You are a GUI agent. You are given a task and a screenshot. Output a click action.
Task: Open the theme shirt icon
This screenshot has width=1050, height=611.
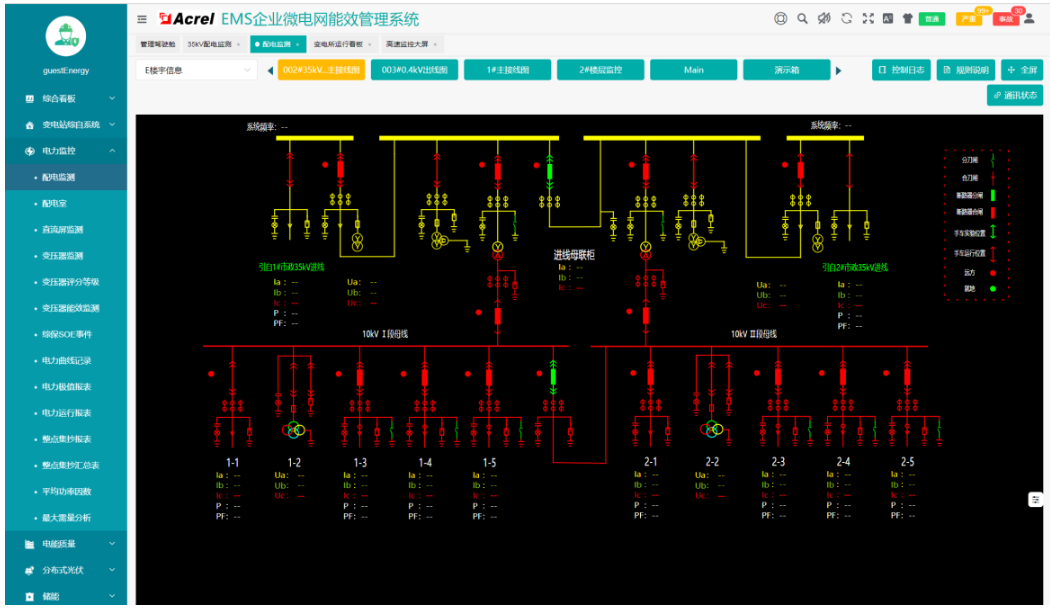coord(907,19)
